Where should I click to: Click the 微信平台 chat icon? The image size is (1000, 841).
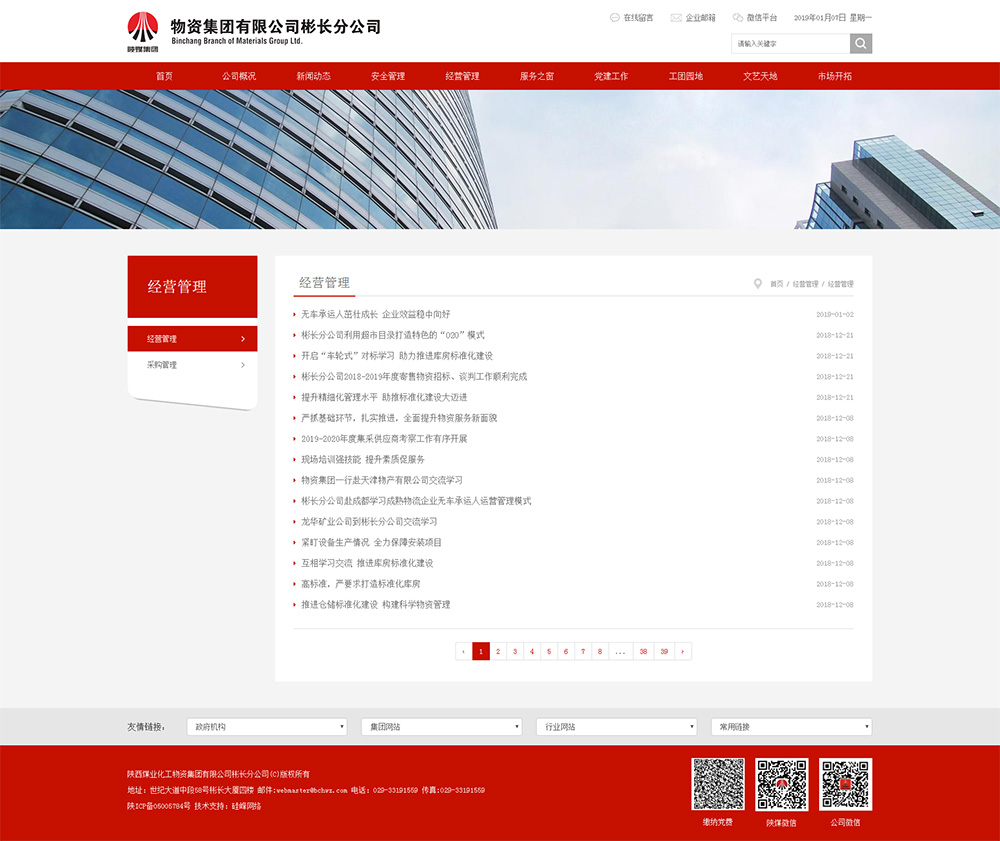738,18
